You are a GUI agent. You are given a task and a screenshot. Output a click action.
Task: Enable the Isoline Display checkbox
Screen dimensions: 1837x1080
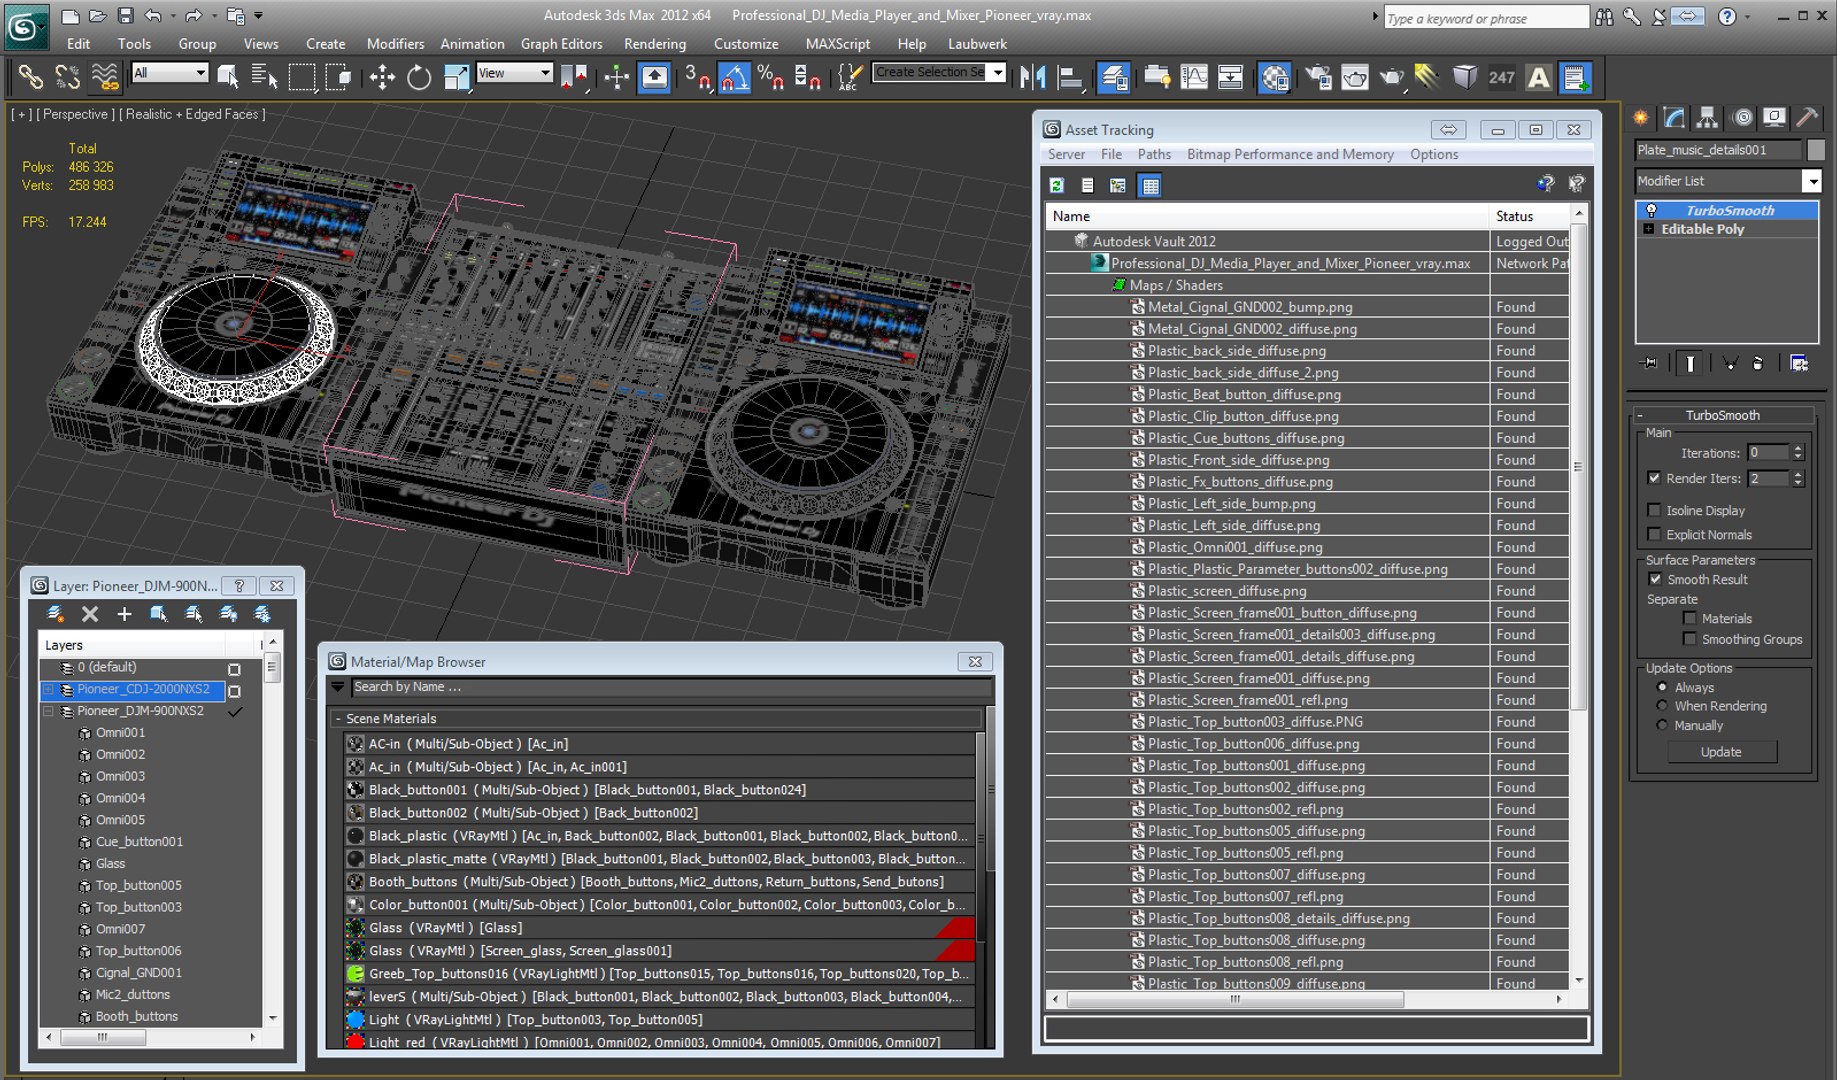[x=1654, y=510]
